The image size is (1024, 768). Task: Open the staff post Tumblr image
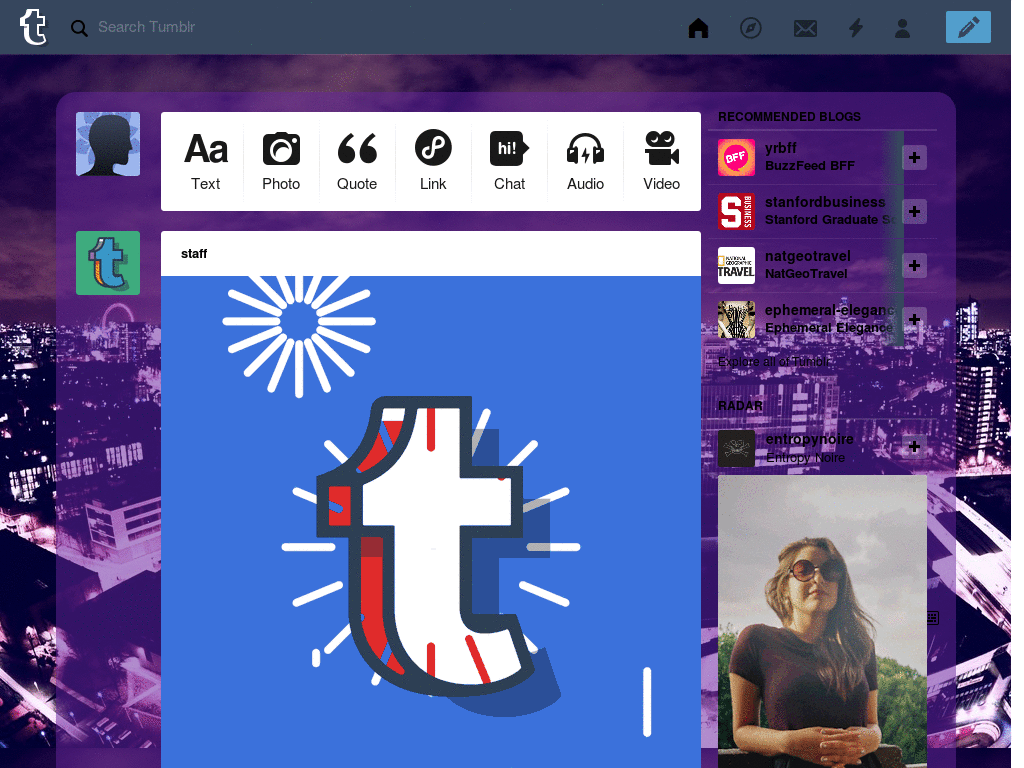coord(431,522)
